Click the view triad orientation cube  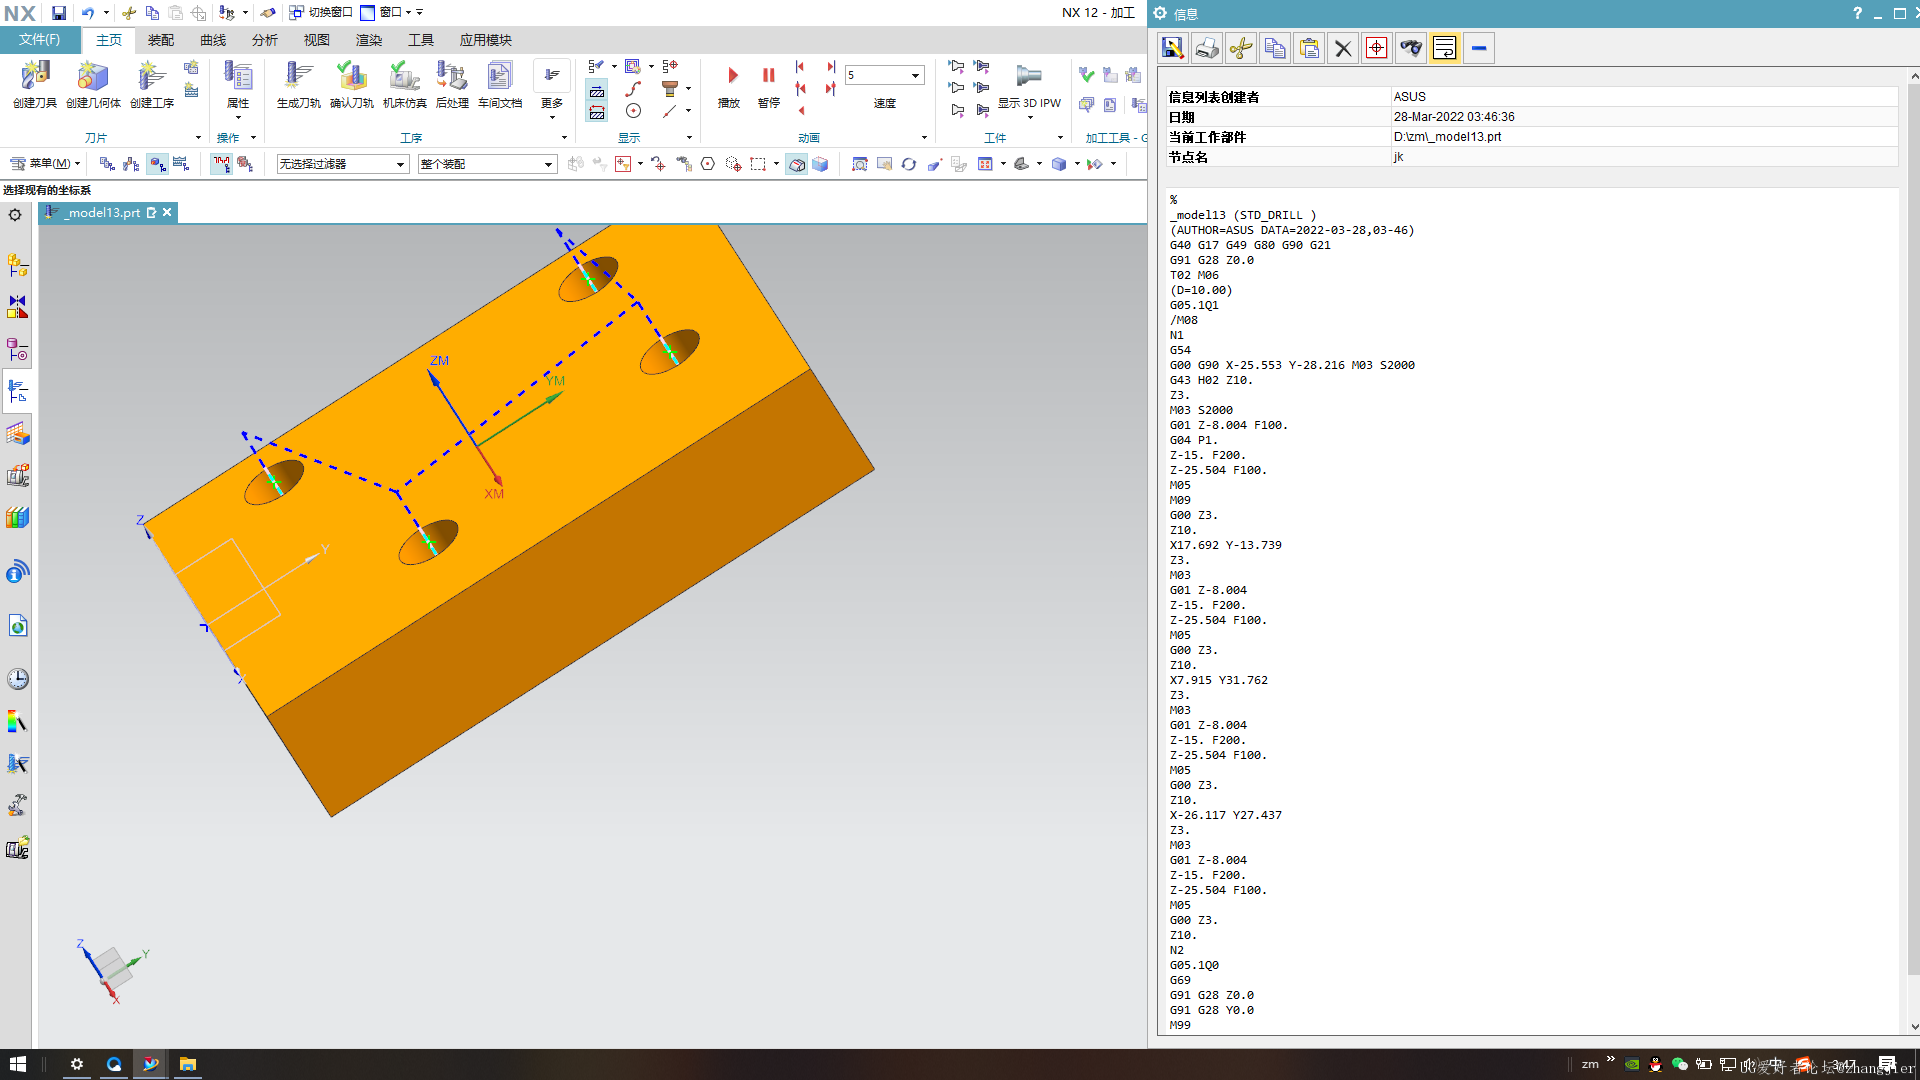pos(112,970)
